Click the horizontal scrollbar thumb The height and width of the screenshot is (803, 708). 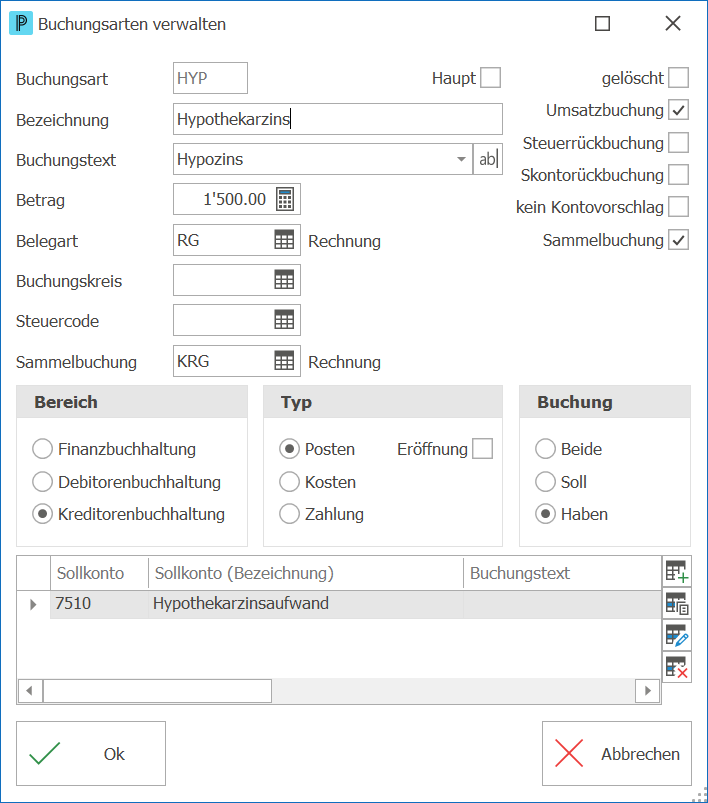click(x=157, y=691)
